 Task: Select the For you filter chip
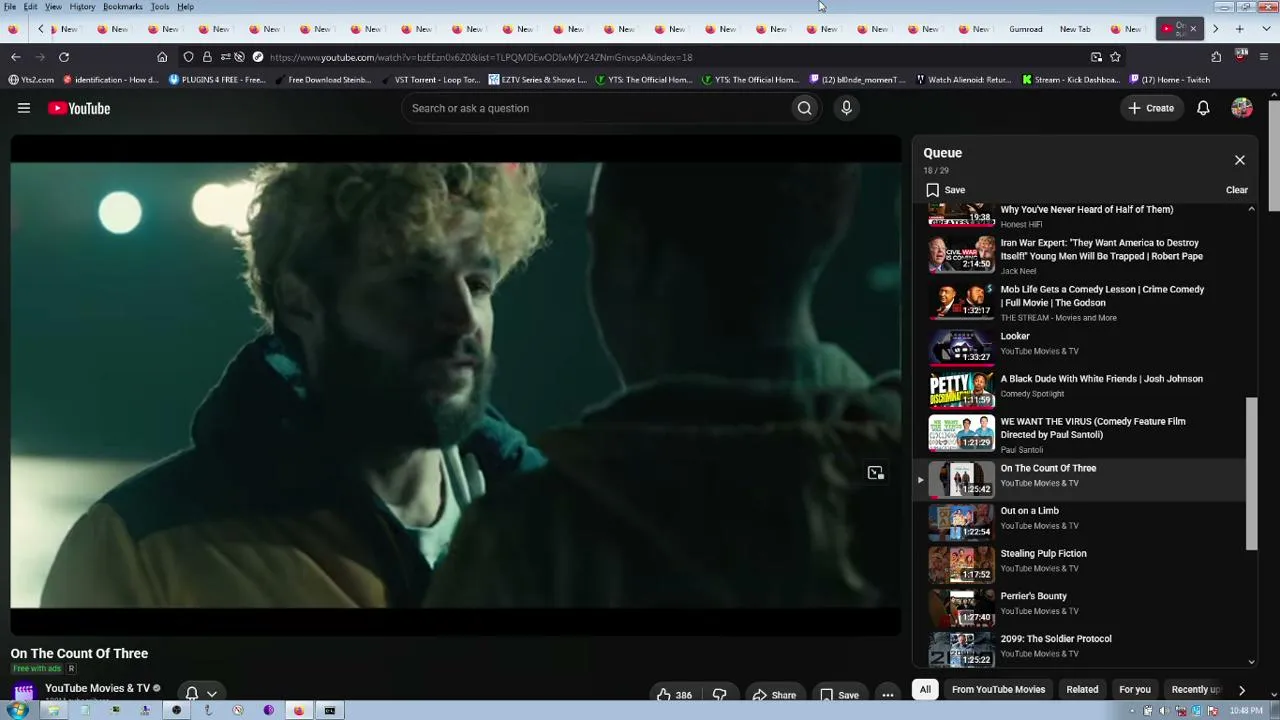coord(1135,689)
